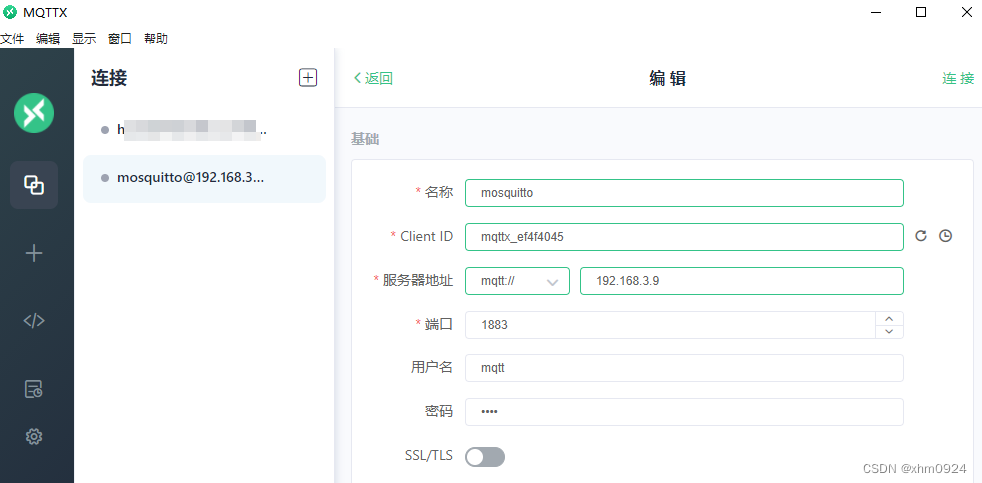This screenshot has height=483, width=982.
Task: Open Settings gear icon in sidebar
Action: (x=34, y=436)
